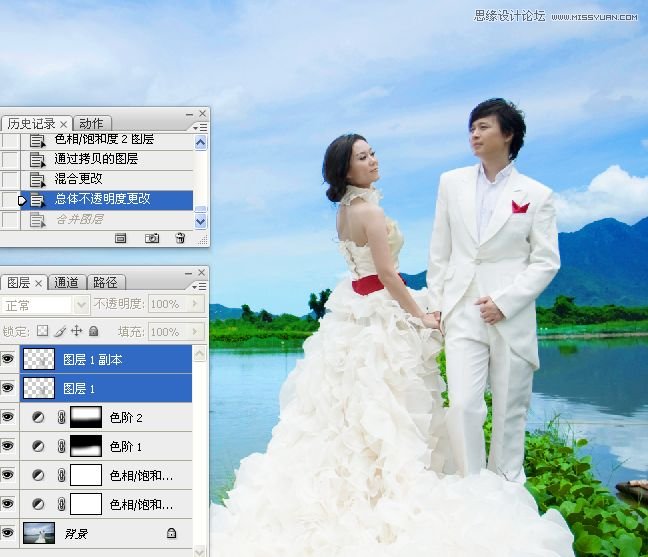Click lower 色相/饱和… mask link icon

point(62,504)
